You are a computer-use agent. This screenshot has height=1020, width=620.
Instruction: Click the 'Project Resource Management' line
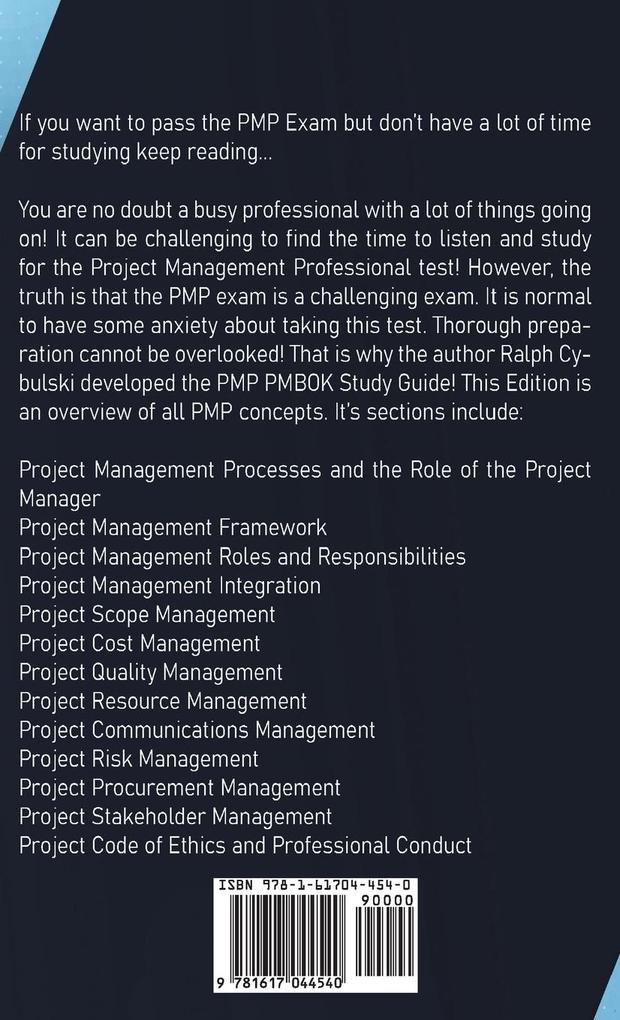coord(163,701)
